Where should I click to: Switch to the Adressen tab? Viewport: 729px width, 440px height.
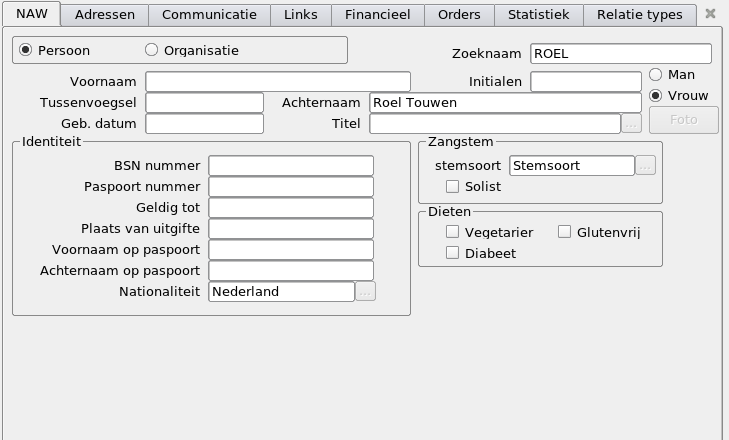(105, 15)
